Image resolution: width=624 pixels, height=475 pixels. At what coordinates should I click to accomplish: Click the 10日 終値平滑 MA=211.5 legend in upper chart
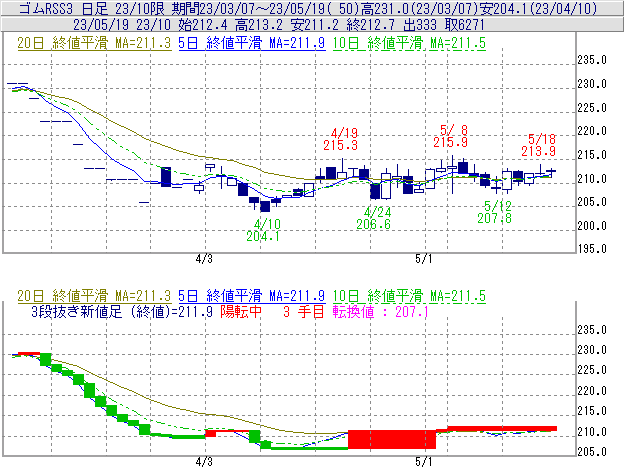pyautogui.click(x=409, y=43)
